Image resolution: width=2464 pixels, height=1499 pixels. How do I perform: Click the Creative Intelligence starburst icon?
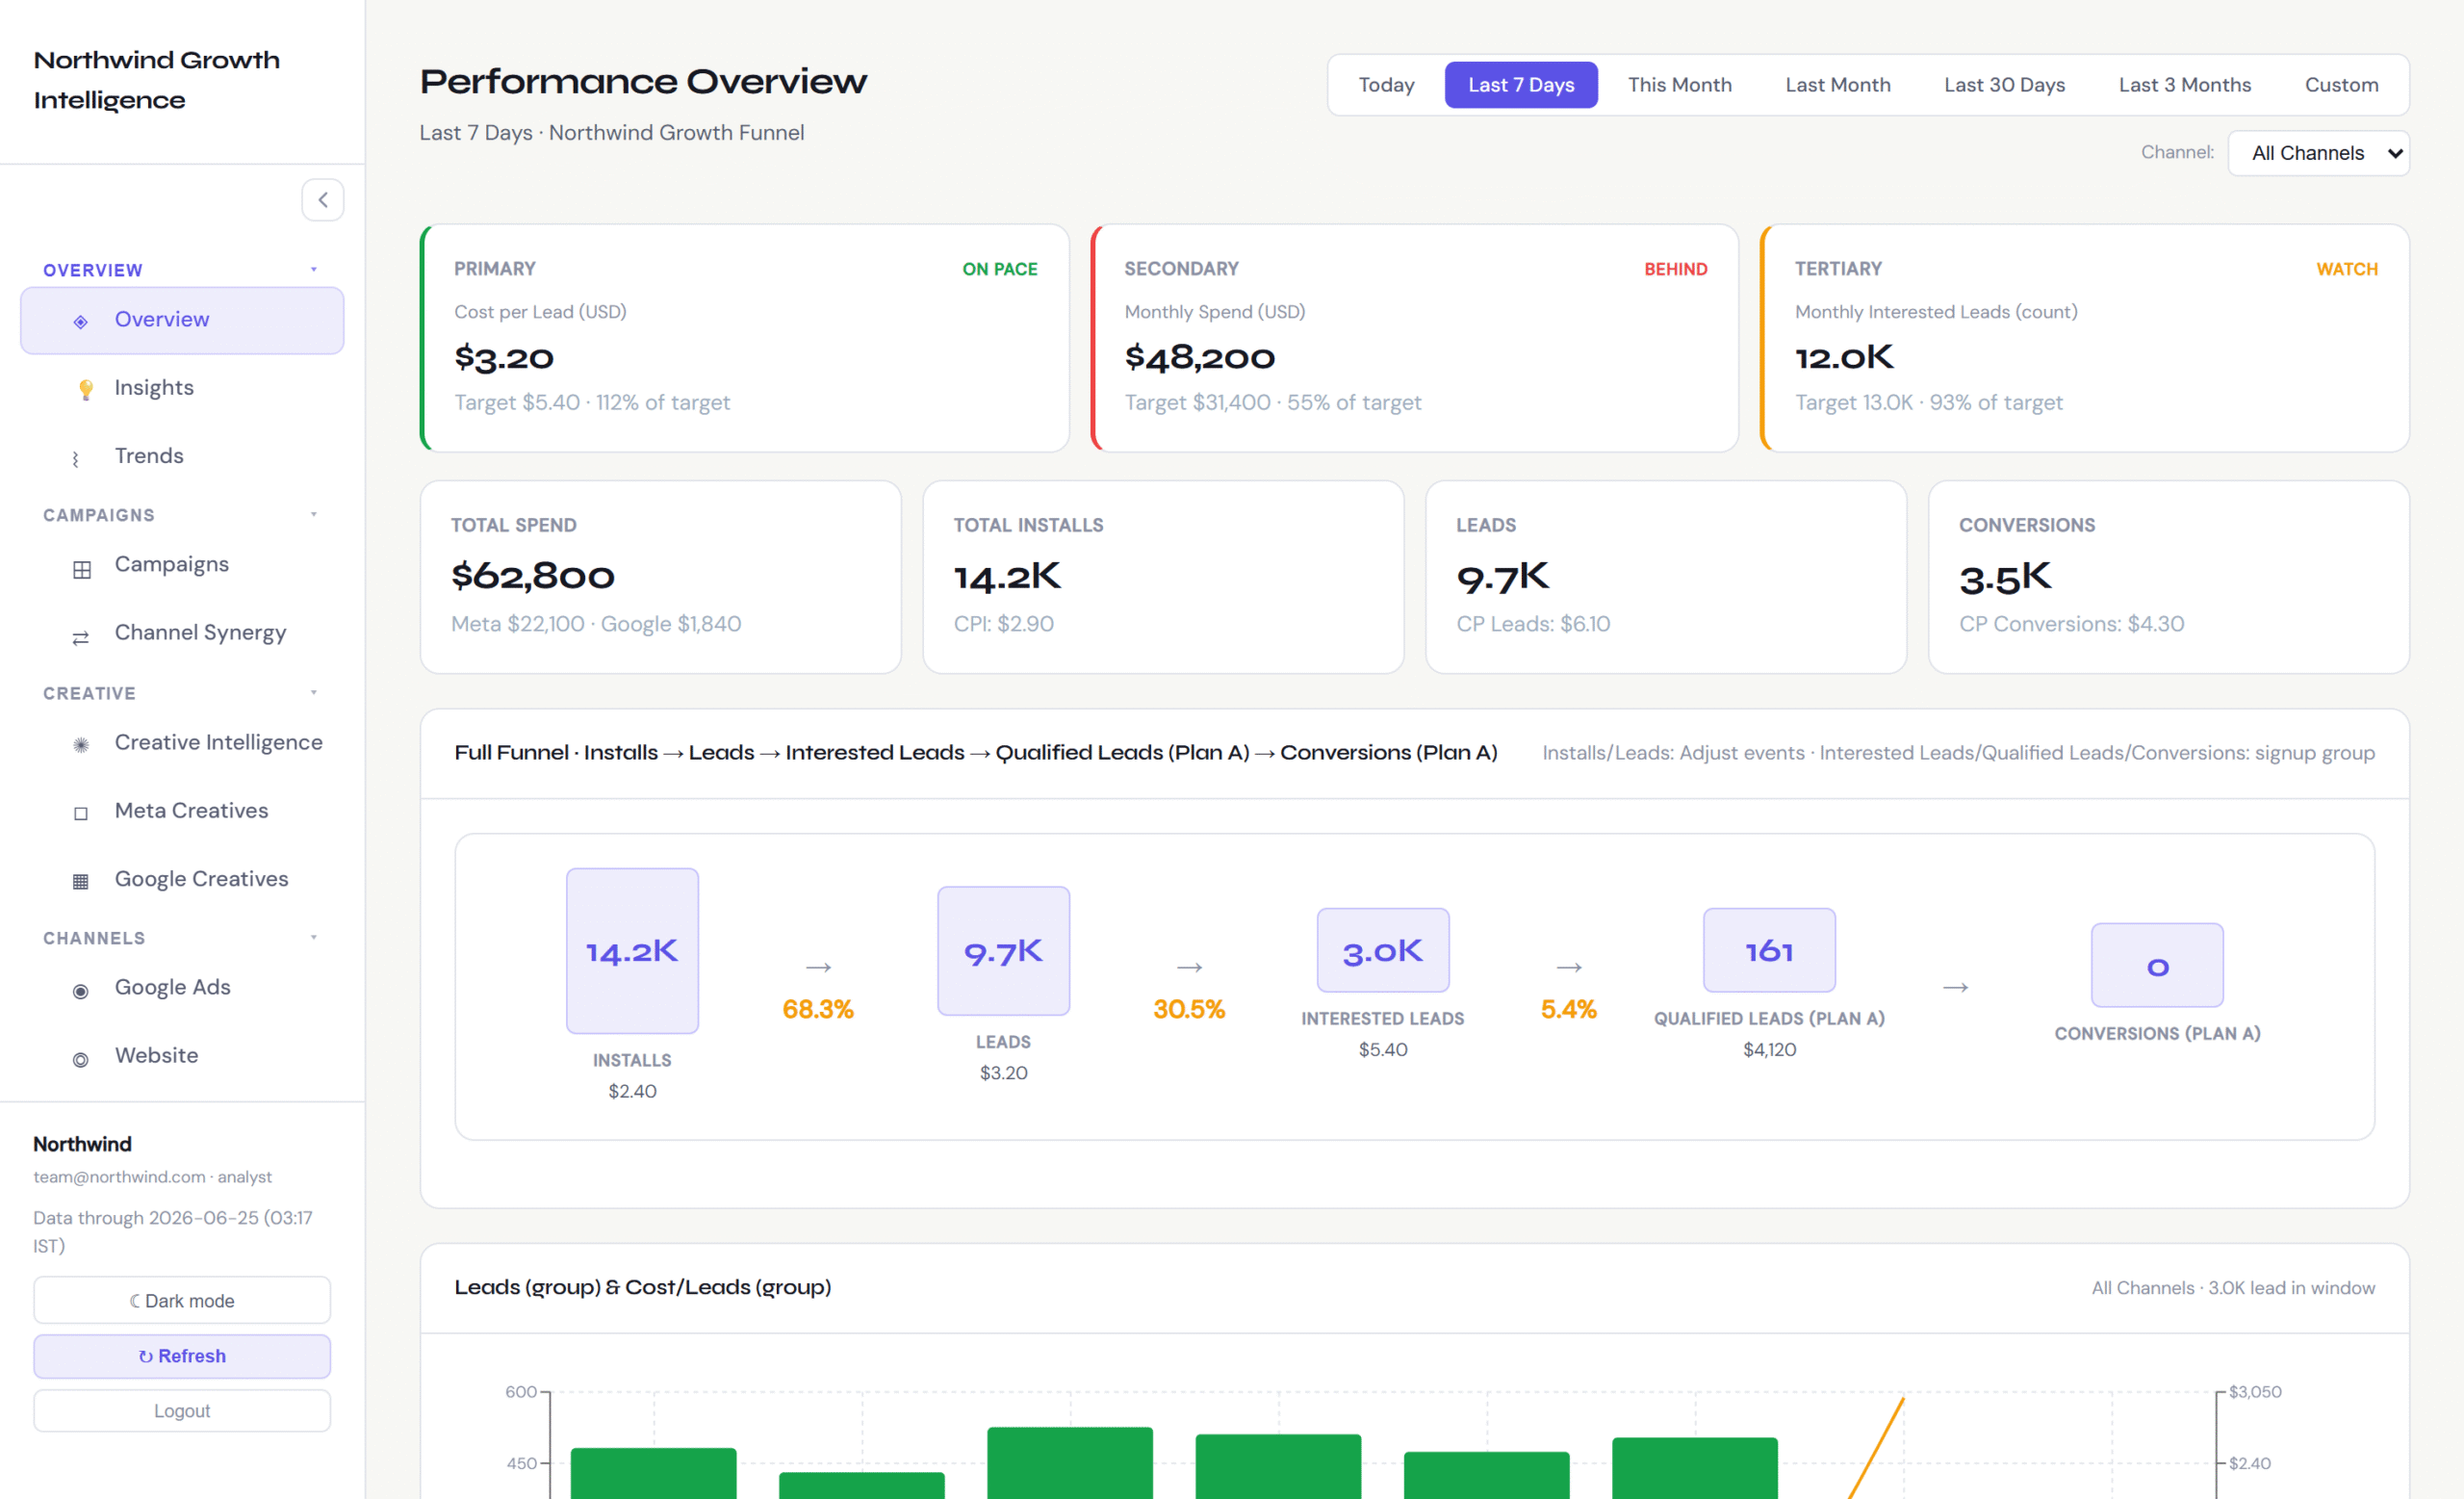pyautogui.click(x=81, y=744)
